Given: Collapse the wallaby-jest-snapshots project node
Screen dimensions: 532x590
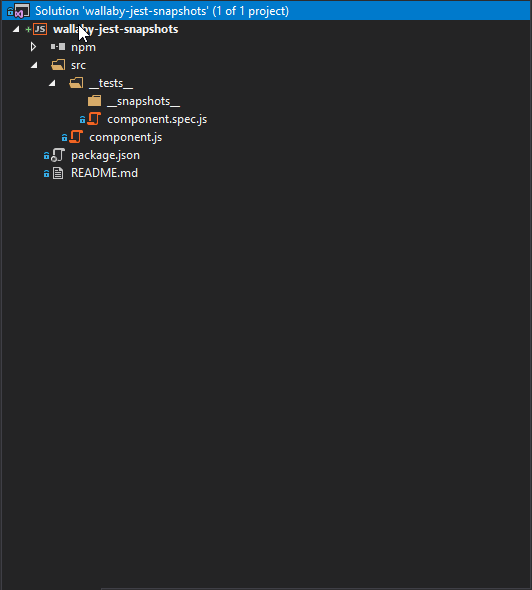Looking at the screenshot, I should 16,29.
